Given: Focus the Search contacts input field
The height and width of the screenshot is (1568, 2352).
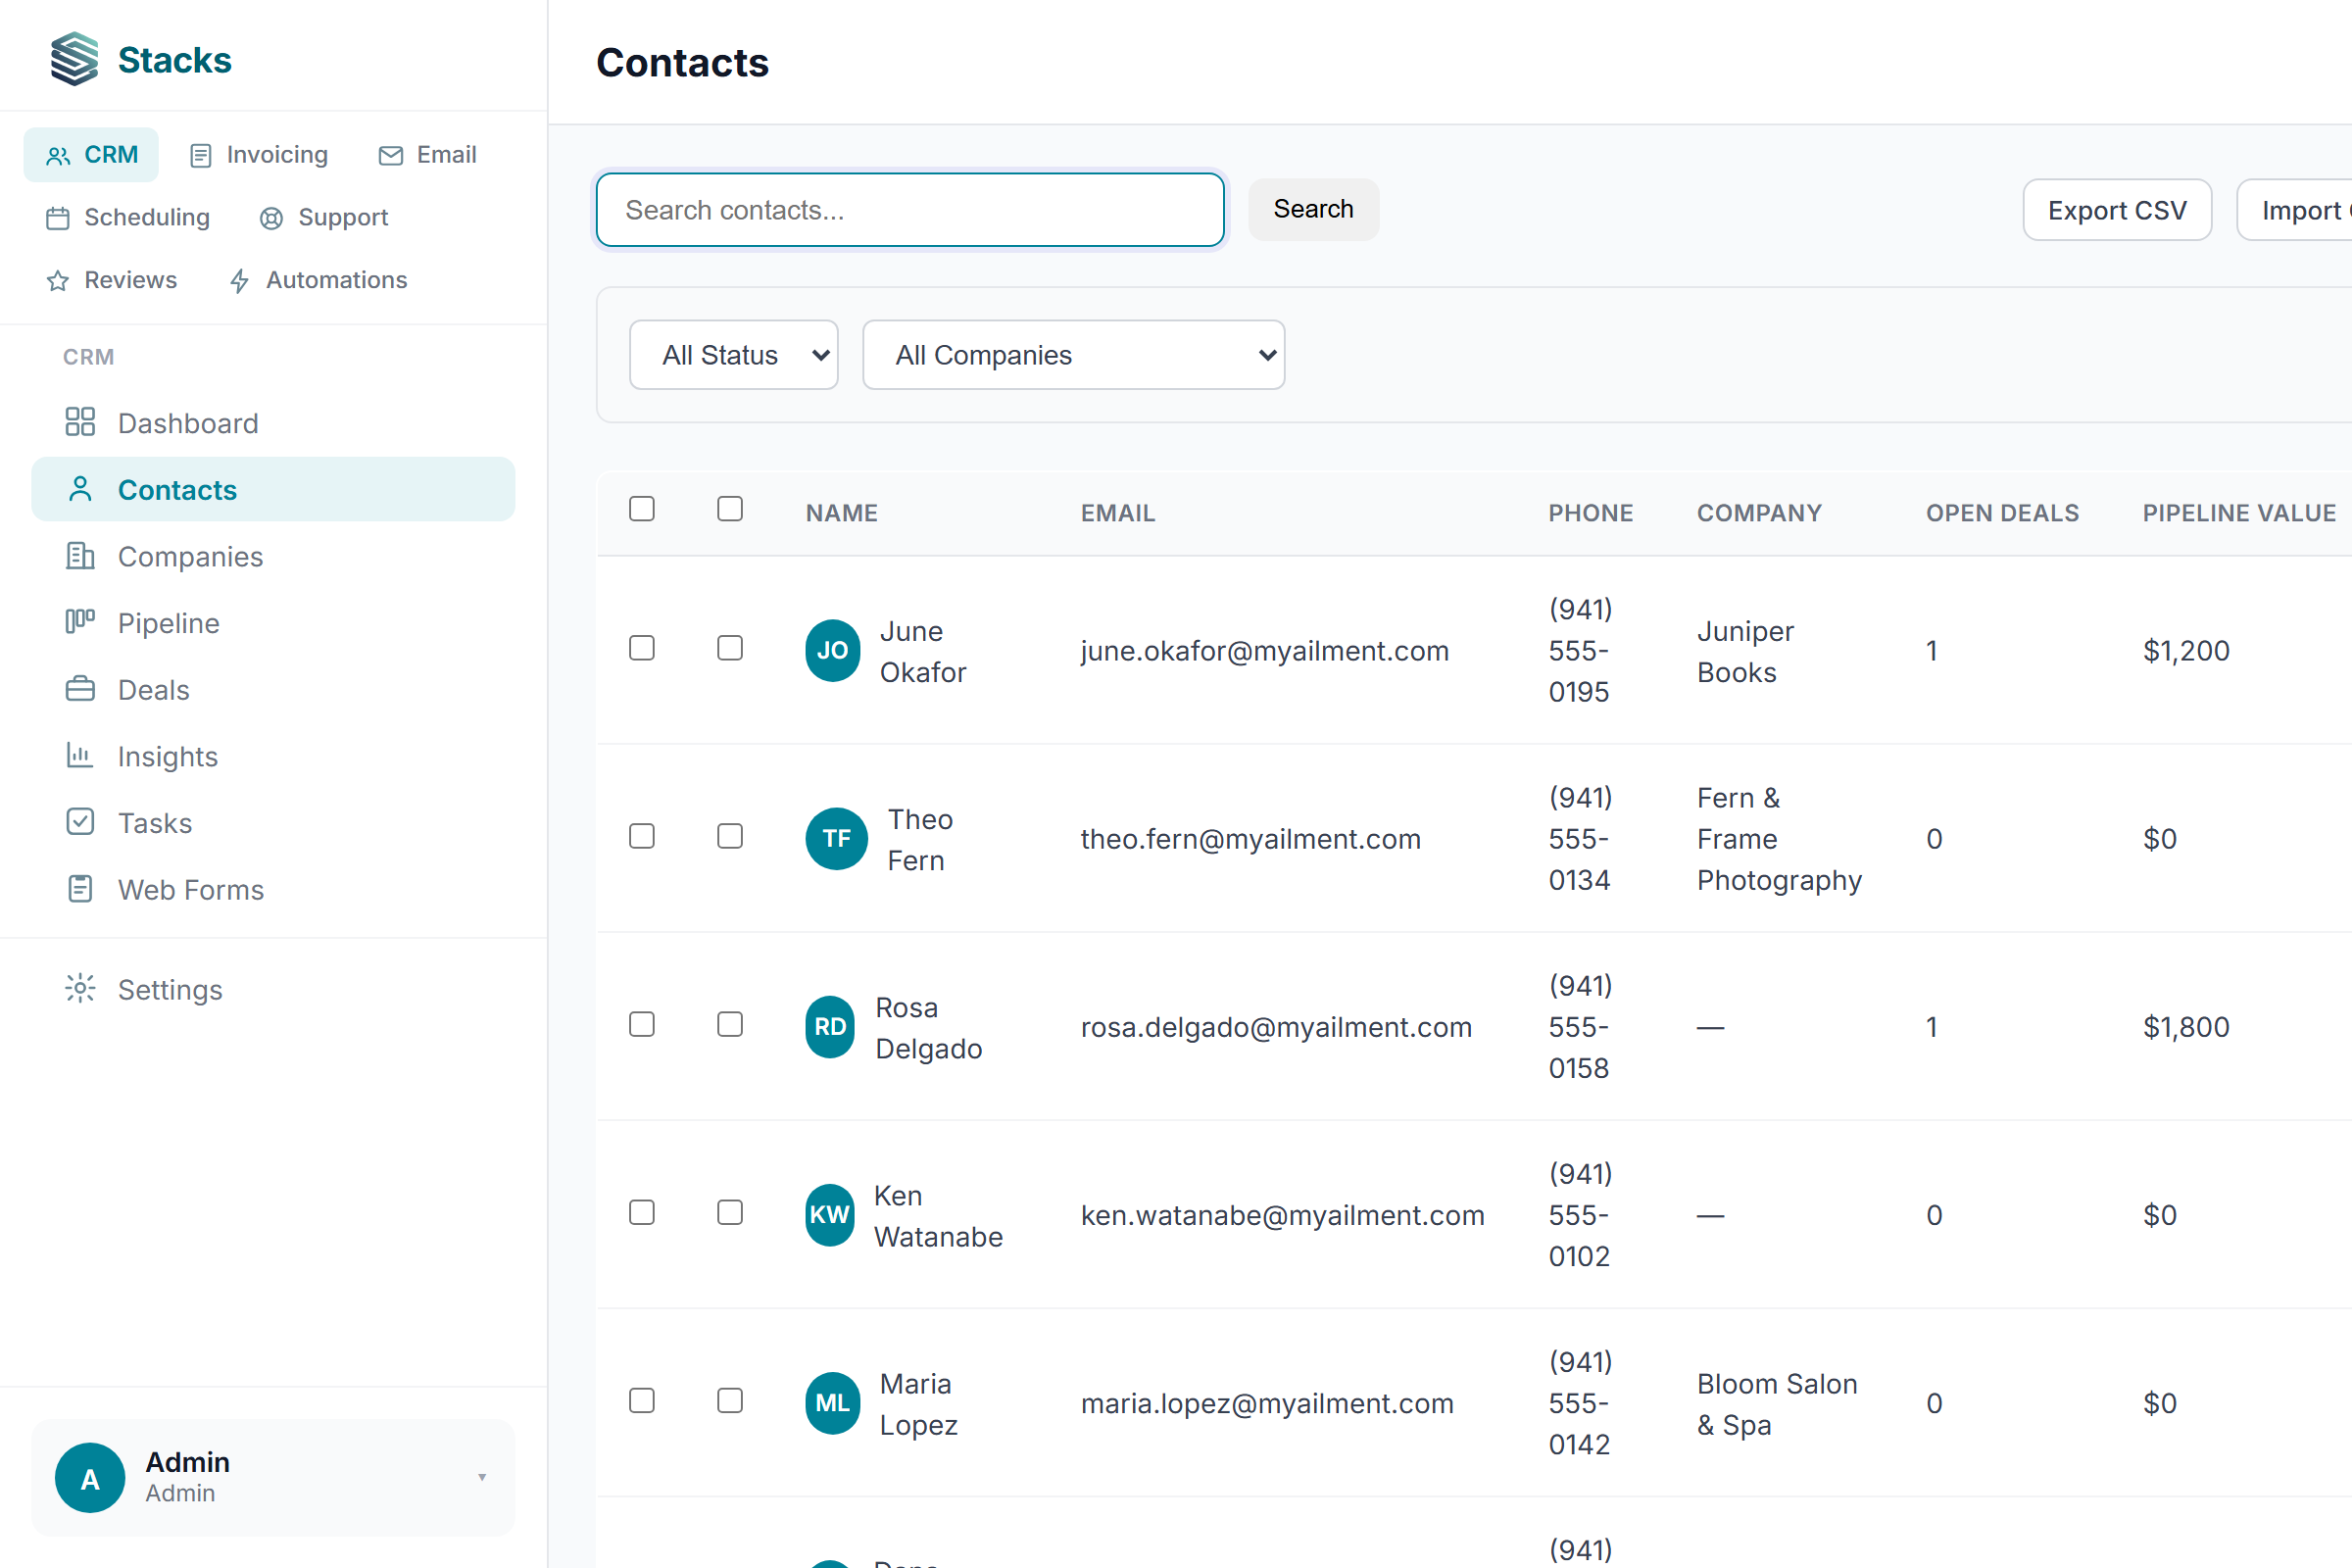Looking at the screenshot, I should pyautogui.click(x=910, y=210).
